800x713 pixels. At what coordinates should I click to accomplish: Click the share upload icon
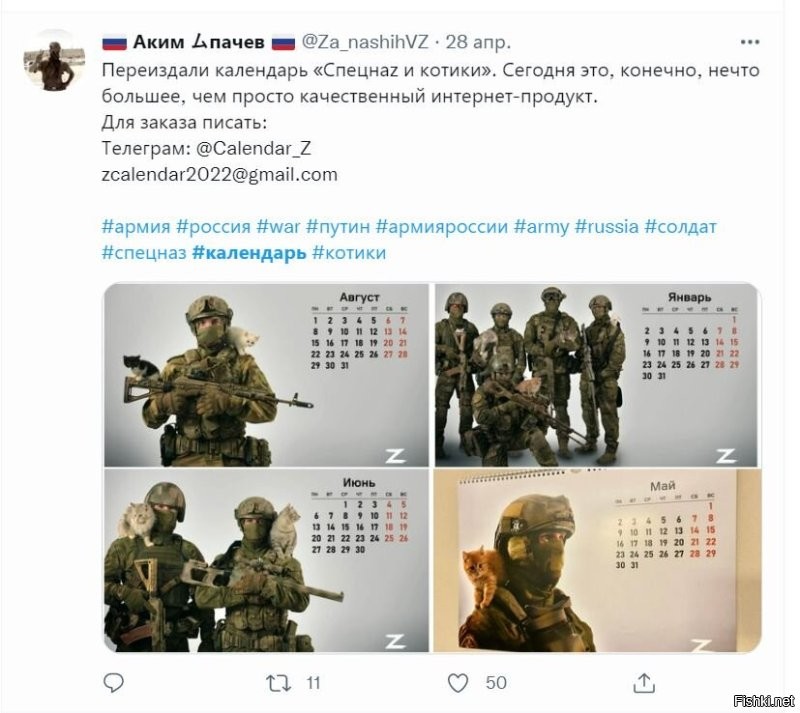(644, 682)
